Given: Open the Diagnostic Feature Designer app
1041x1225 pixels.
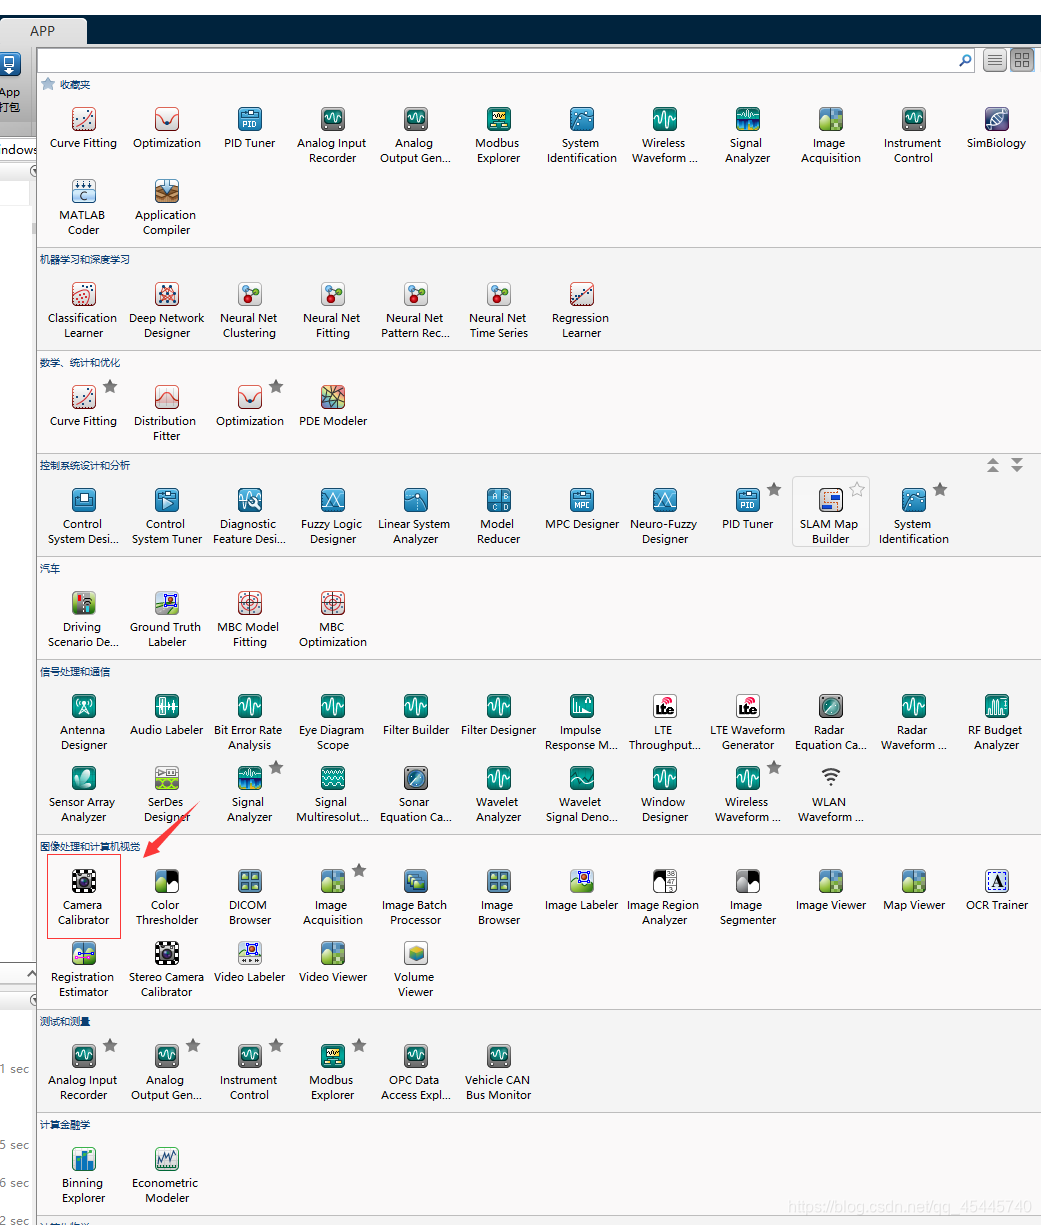Looking at the screenshot, I should pyautogui.click(x=250, y=515).
